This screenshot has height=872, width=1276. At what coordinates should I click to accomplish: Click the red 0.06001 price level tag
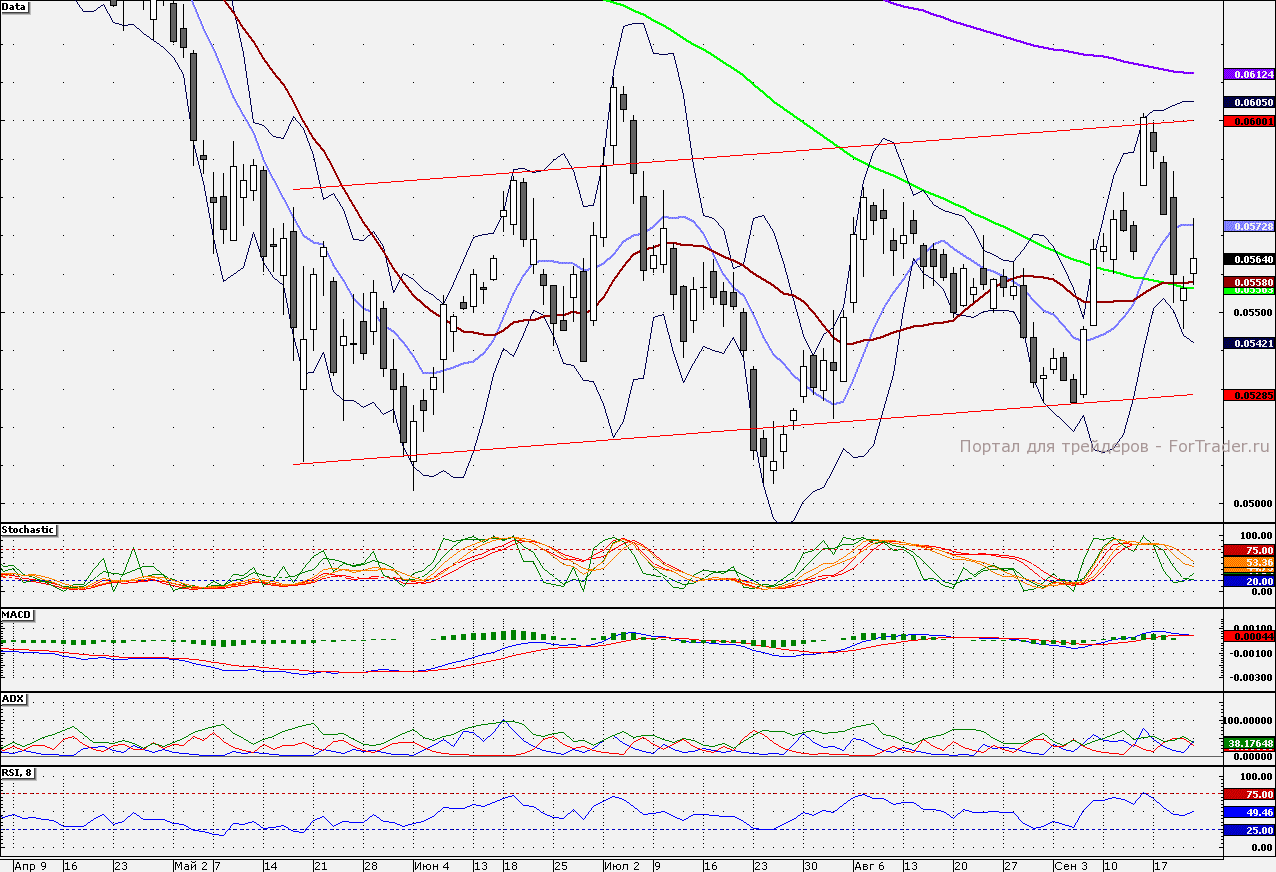1248,121
